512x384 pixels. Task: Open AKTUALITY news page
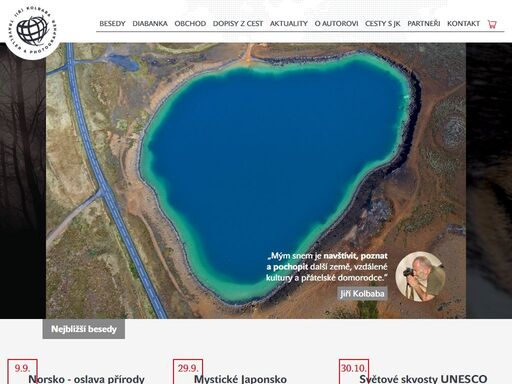click(x=289, y=24)
